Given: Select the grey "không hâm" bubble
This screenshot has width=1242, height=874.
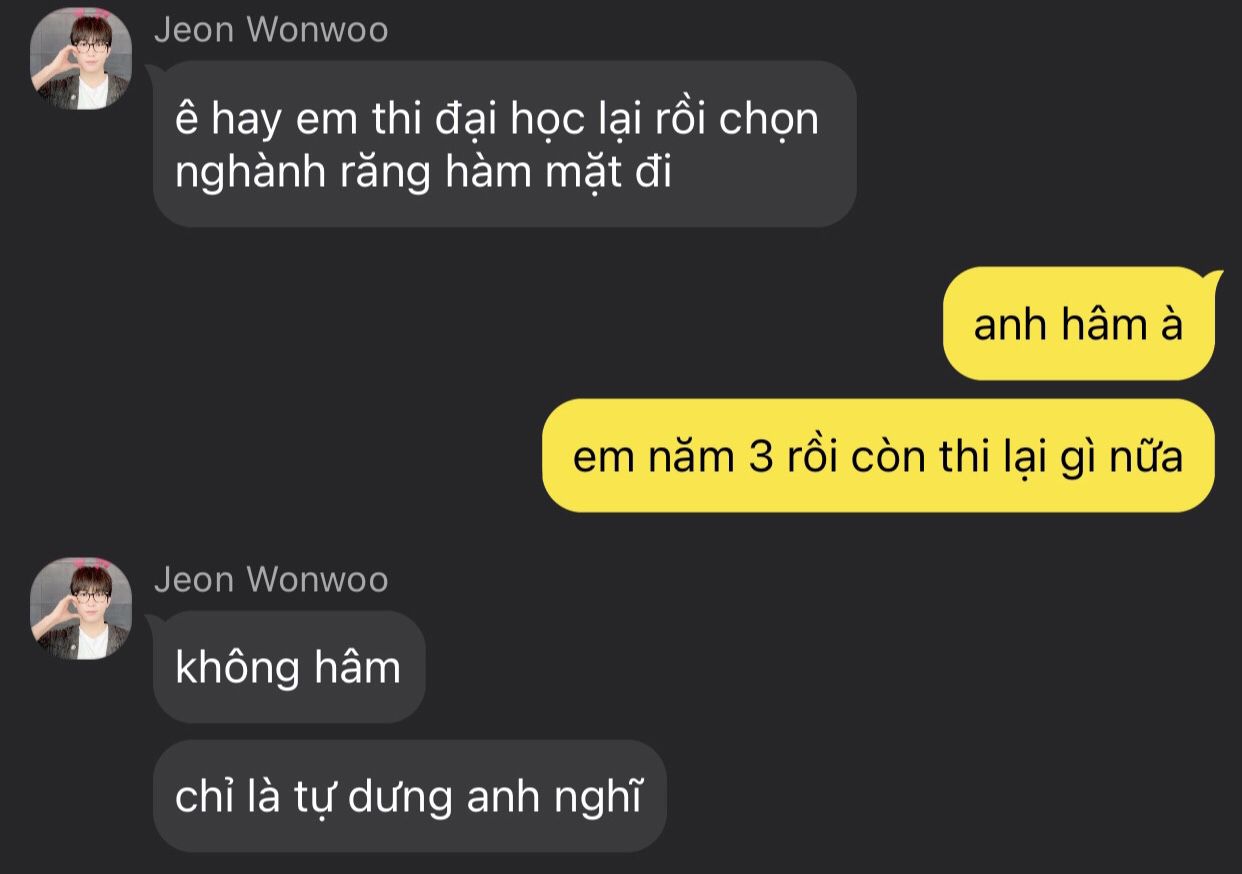Looking at the screenshot, I should (289, 667).
